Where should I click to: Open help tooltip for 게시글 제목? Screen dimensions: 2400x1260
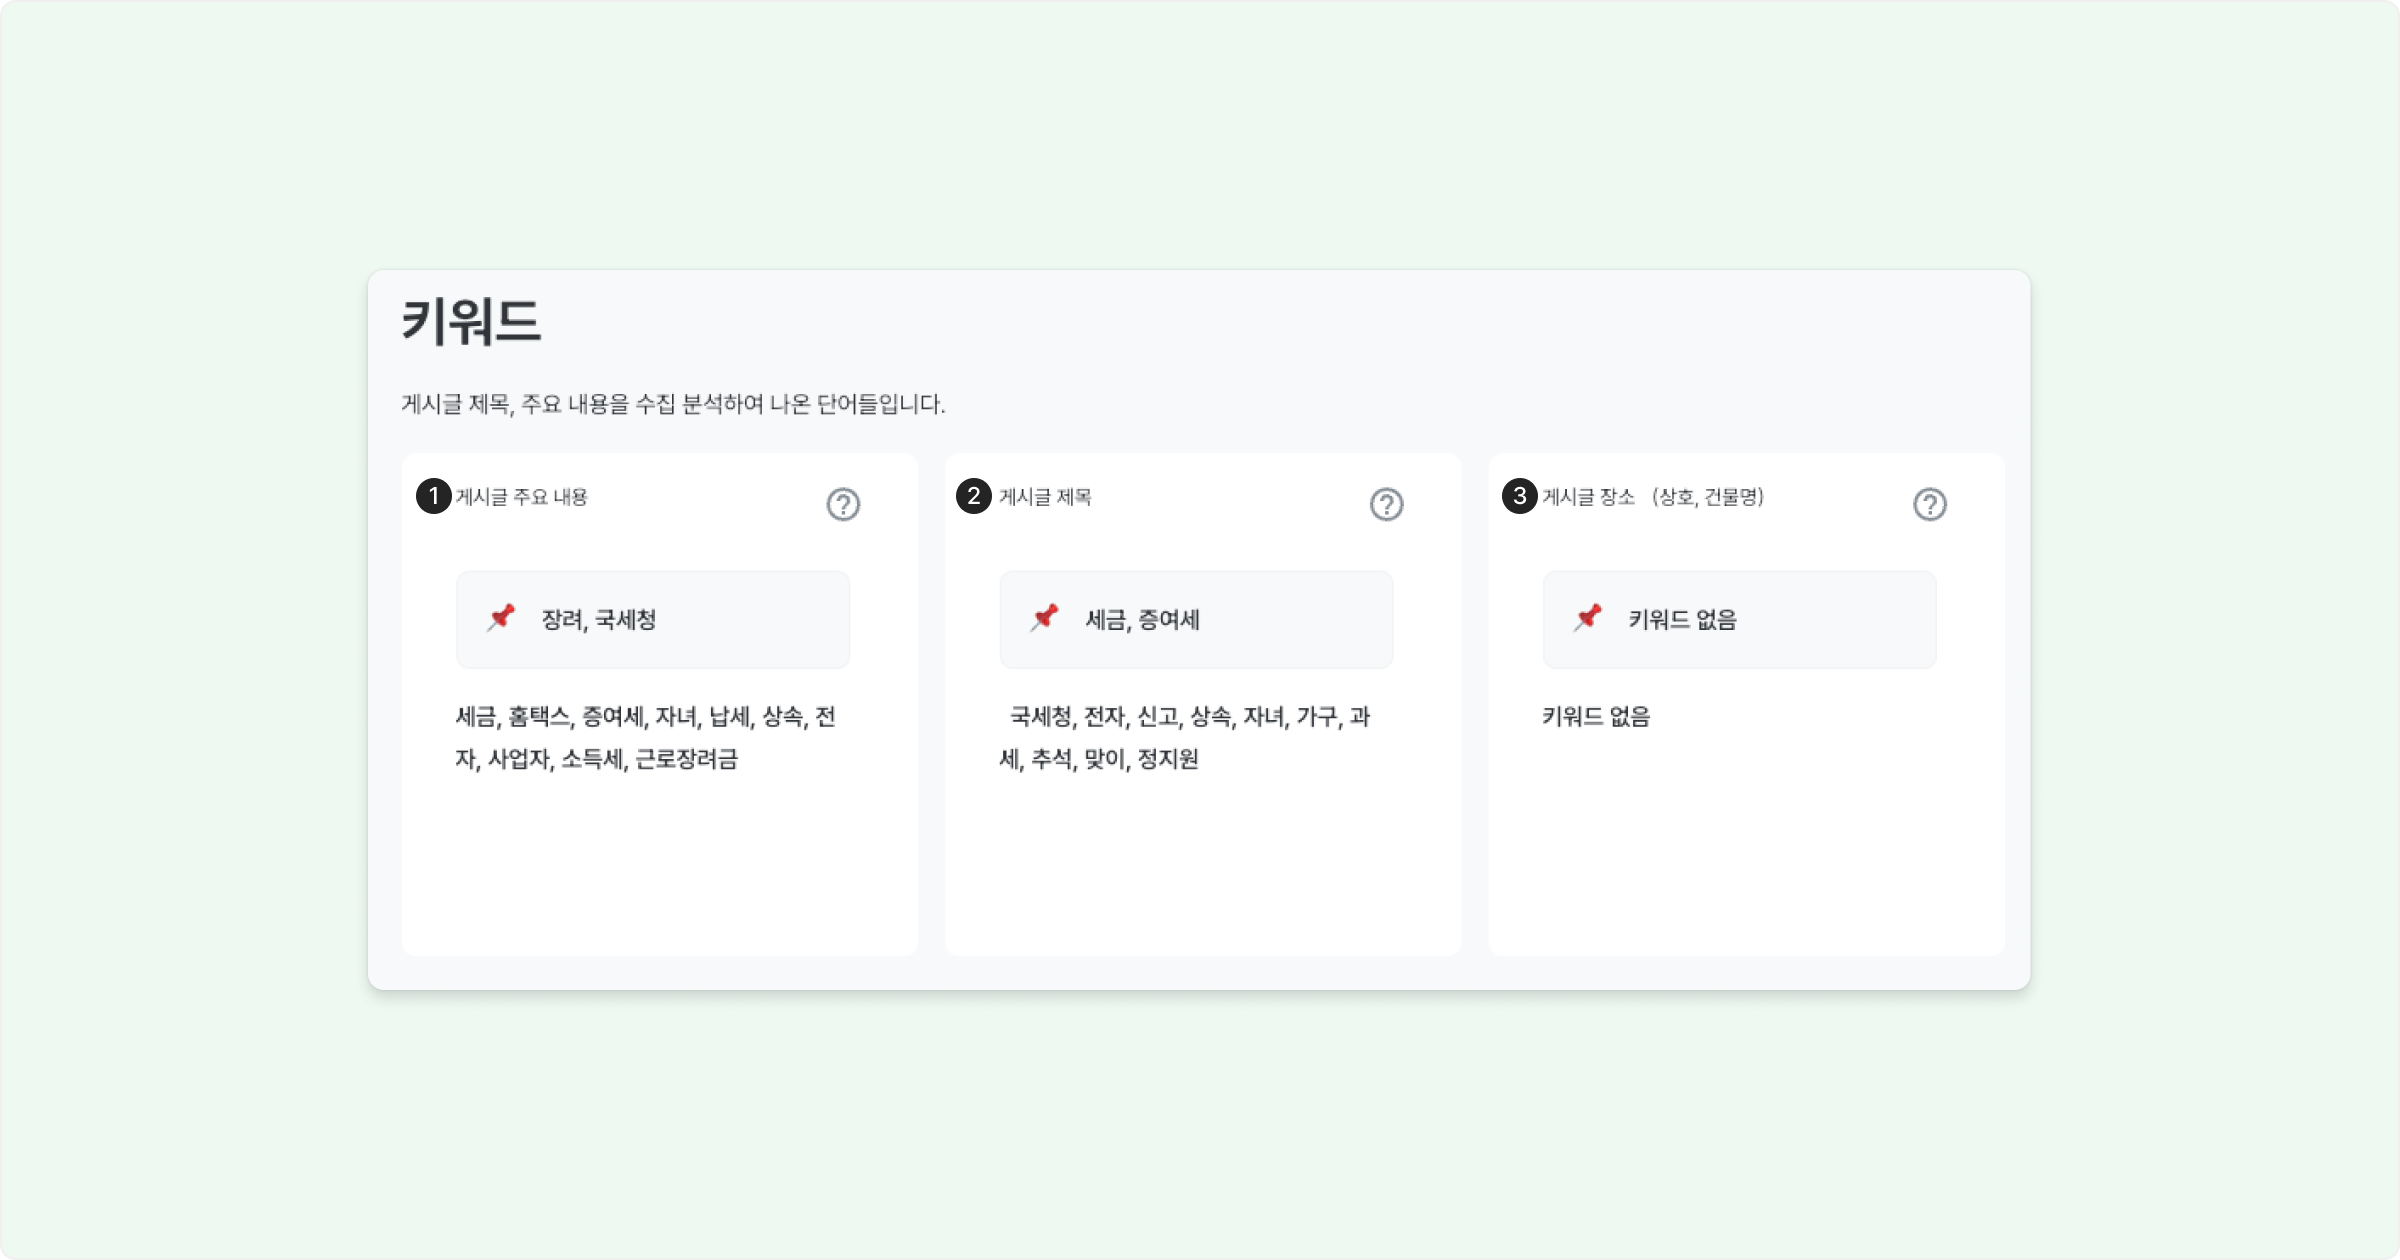pos(1386,504)
